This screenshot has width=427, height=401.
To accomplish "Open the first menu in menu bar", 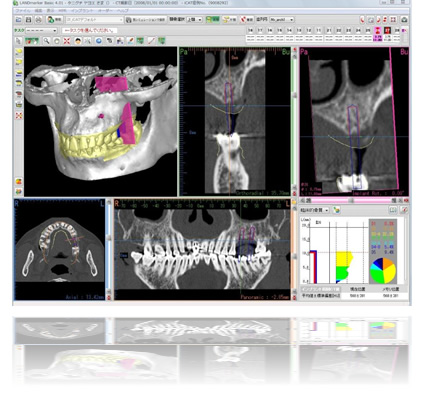I will 23,11.
